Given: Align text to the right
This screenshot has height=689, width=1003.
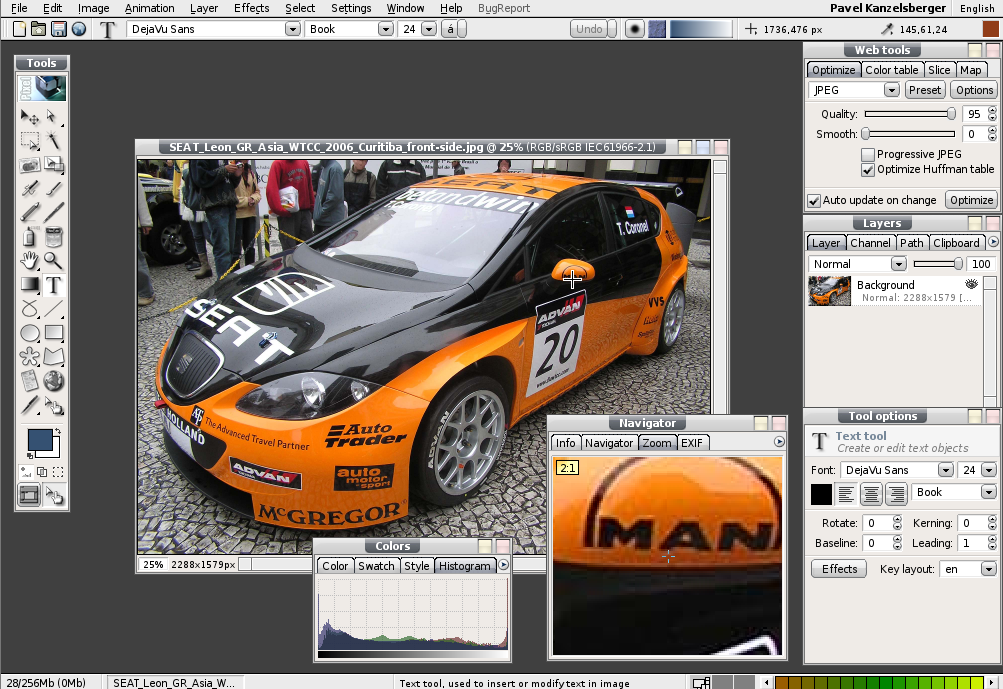Looking at the screenshot, I should (896, 494).
